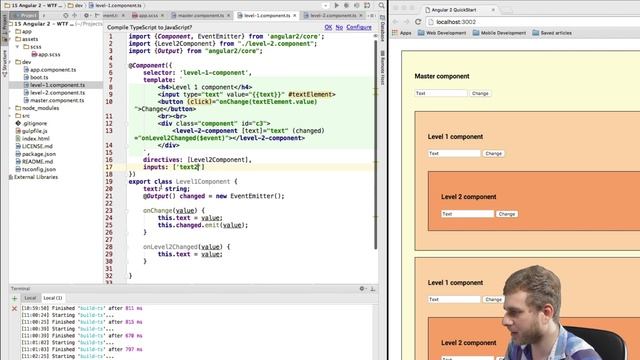The image size is (640, 360).
Task: Switch to level-2.component.ts editor tab
Action: tap(333, 16)
